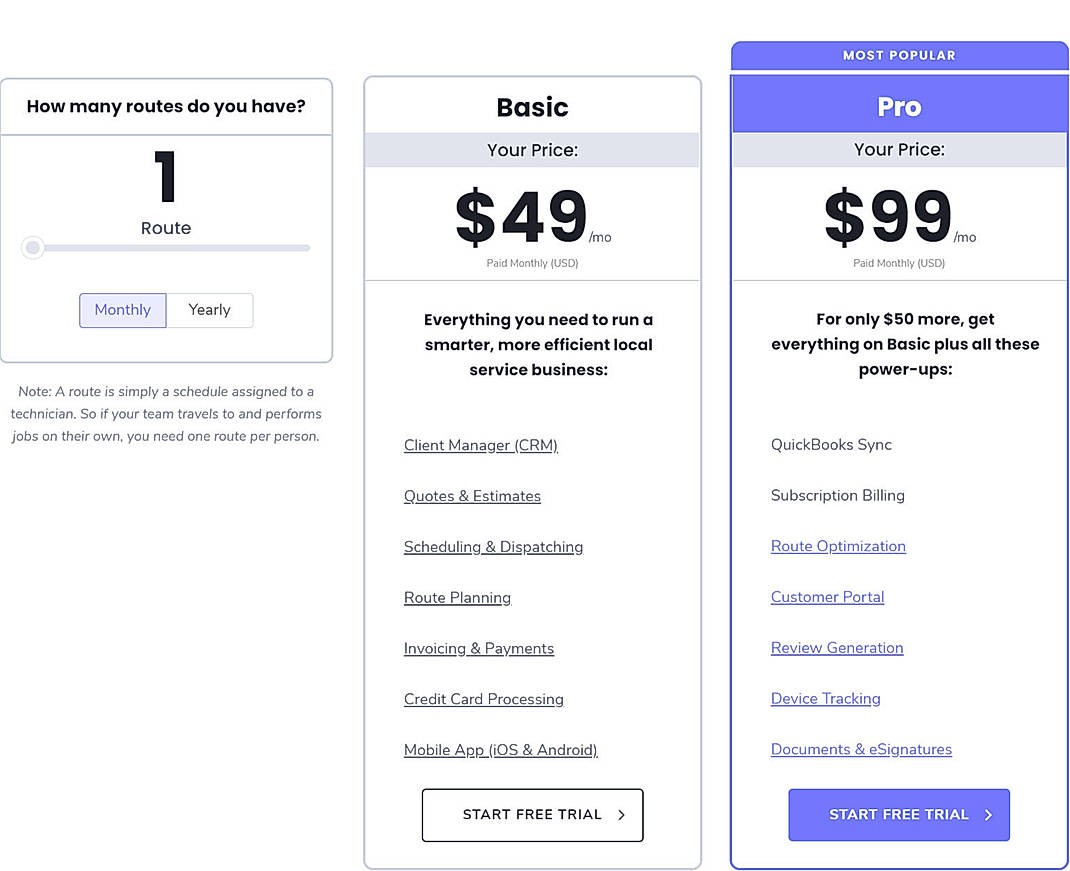This screenshot has width=1070, height=871.
Task: Open the Route Planning feature page
Action: tap(457, 598)
